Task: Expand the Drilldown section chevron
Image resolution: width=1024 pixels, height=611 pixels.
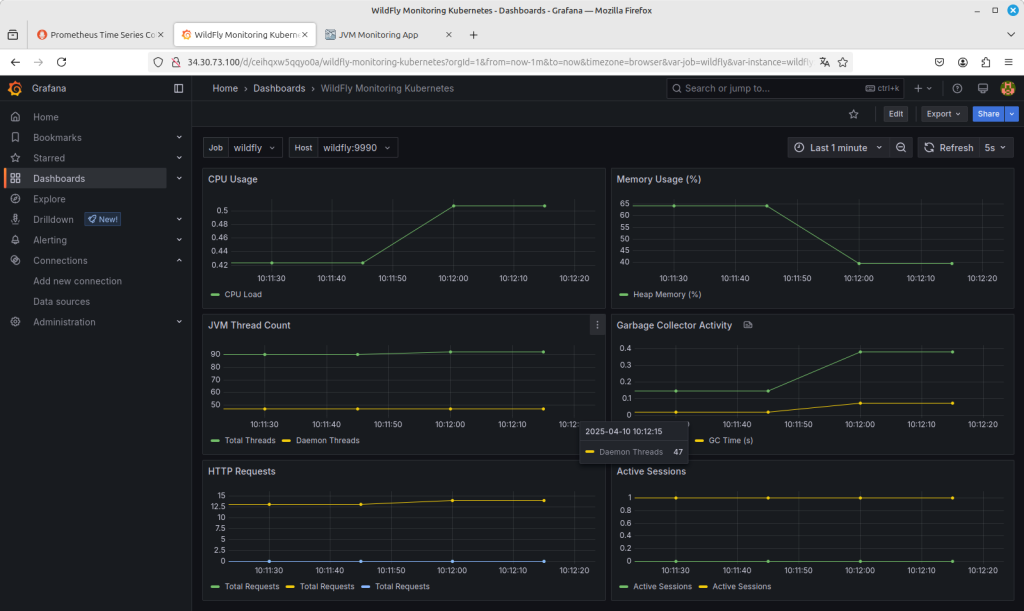Action: click(x=179, y=219)
